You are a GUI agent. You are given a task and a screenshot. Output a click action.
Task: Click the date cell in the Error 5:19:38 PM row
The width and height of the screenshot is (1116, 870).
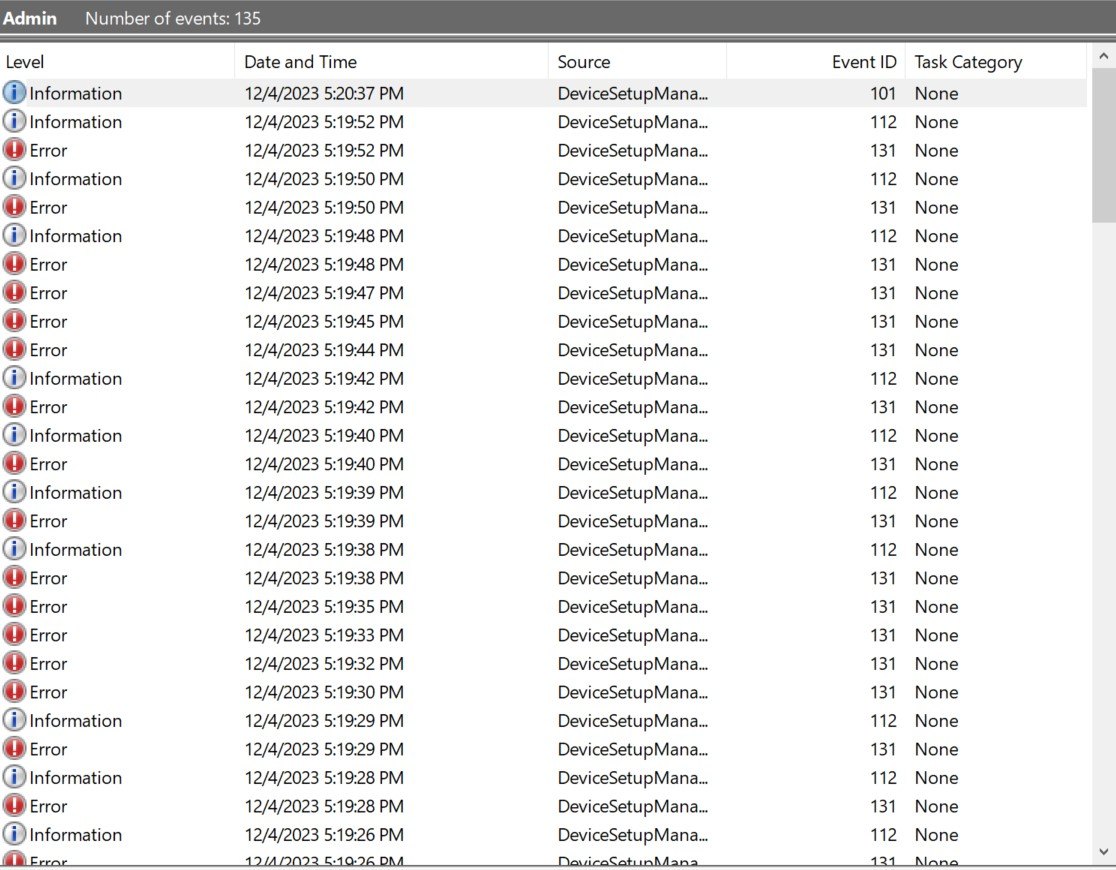[324, 578]
